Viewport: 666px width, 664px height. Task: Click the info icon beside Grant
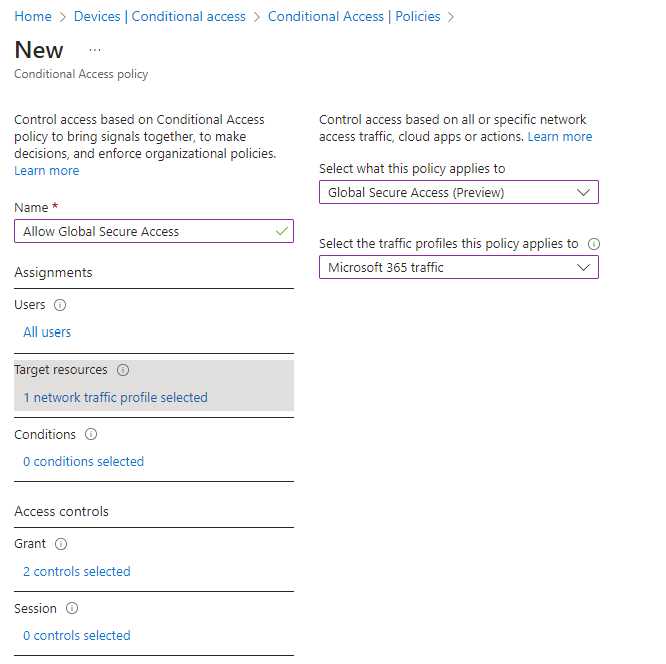pyautogui.click(x=61, y=544)
